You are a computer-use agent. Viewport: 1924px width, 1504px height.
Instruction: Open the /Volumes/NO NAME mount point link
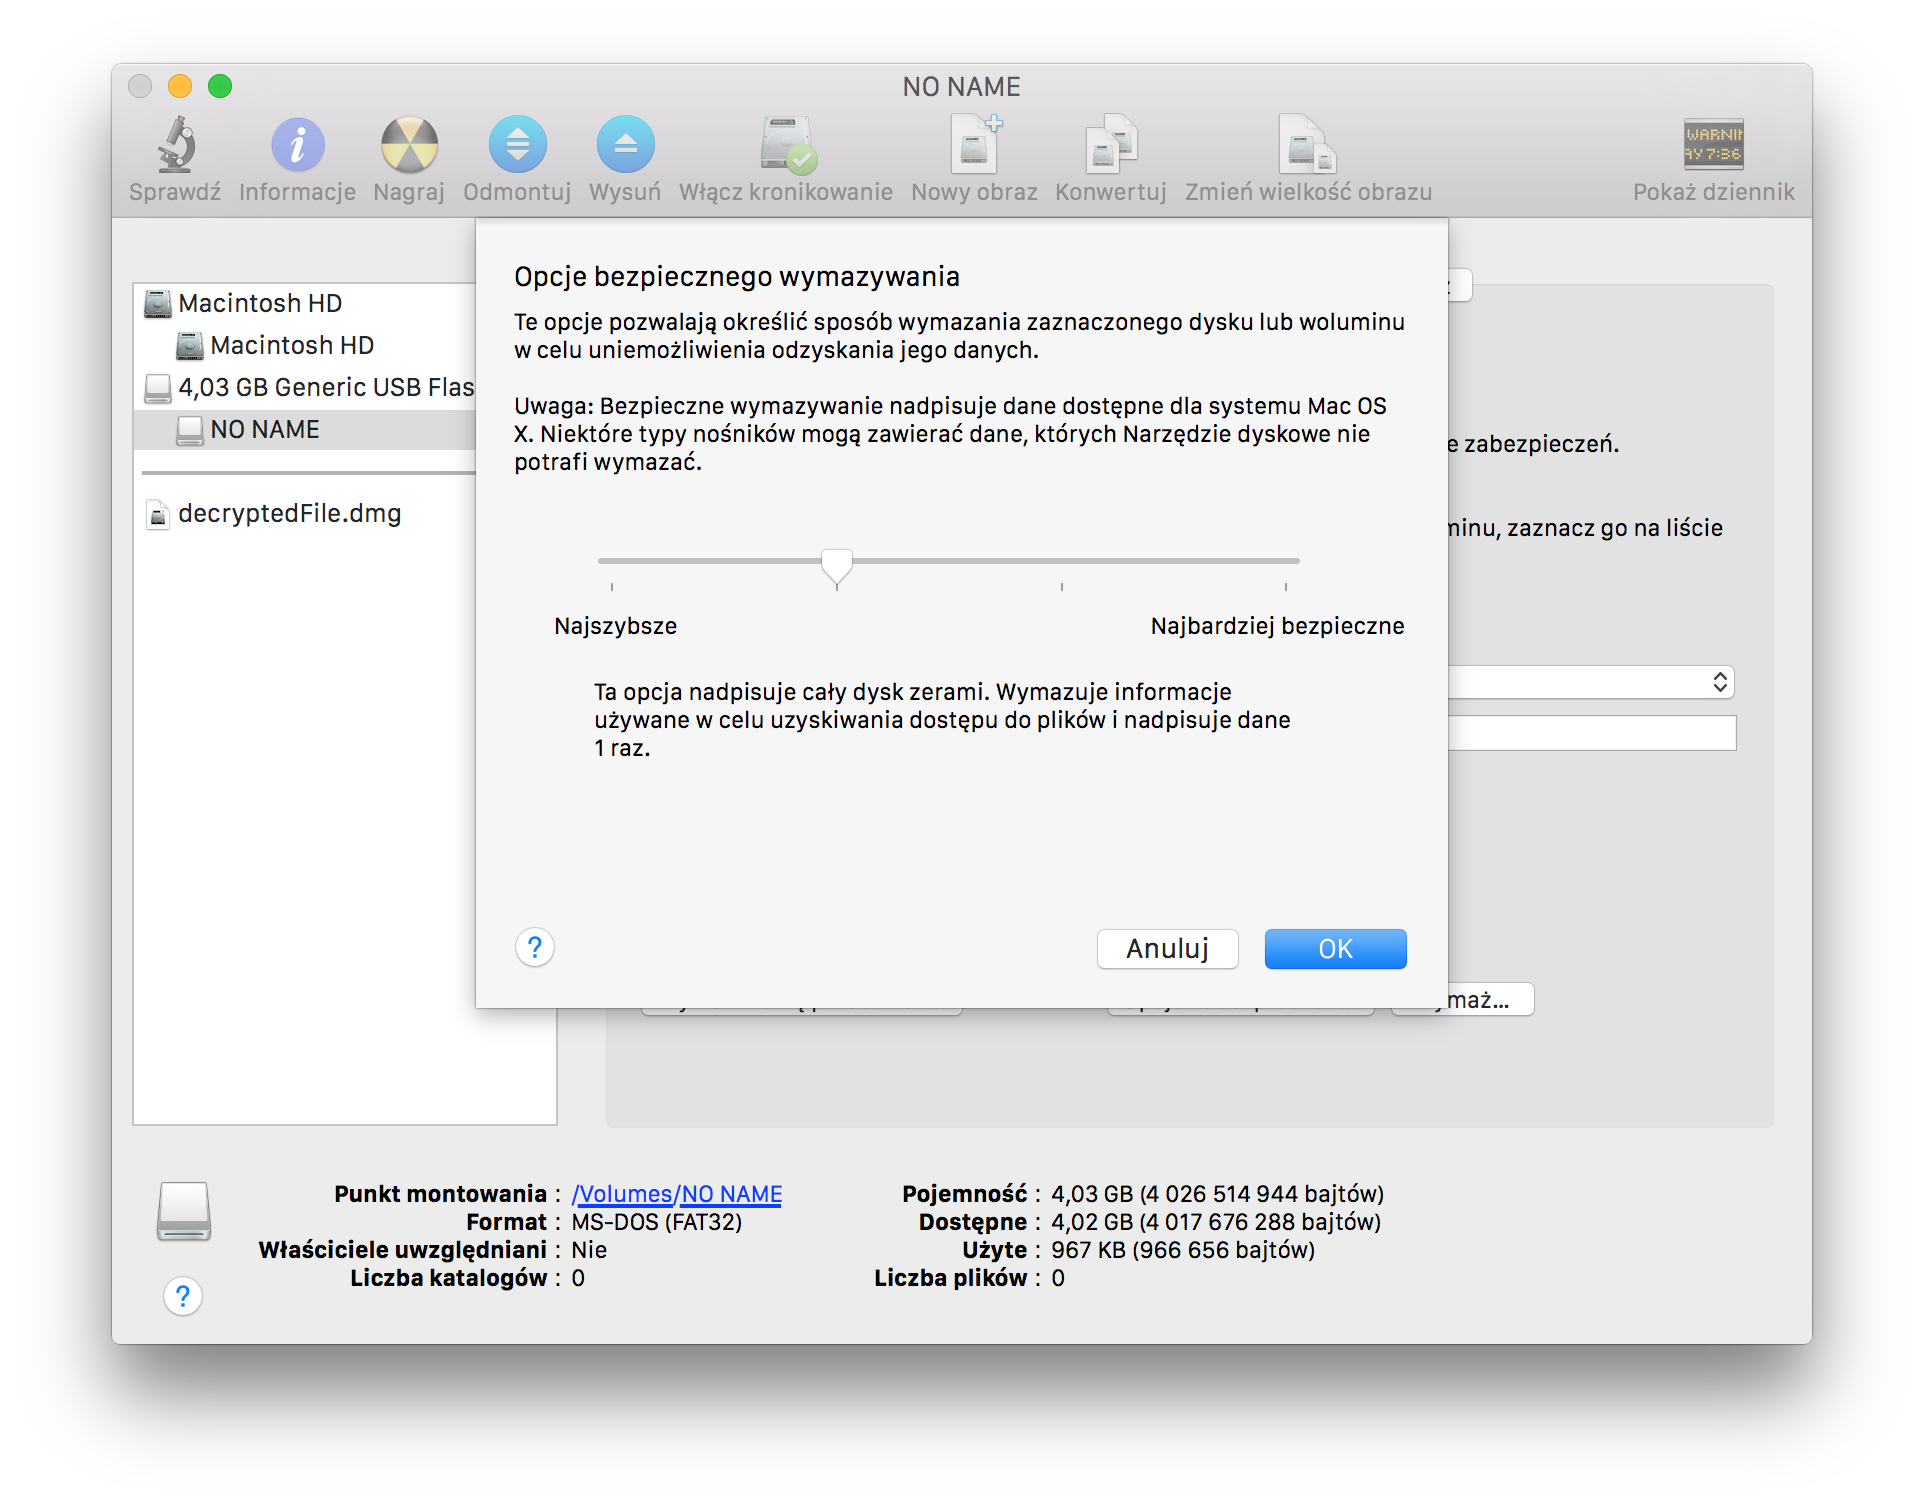click(676, 1194)
